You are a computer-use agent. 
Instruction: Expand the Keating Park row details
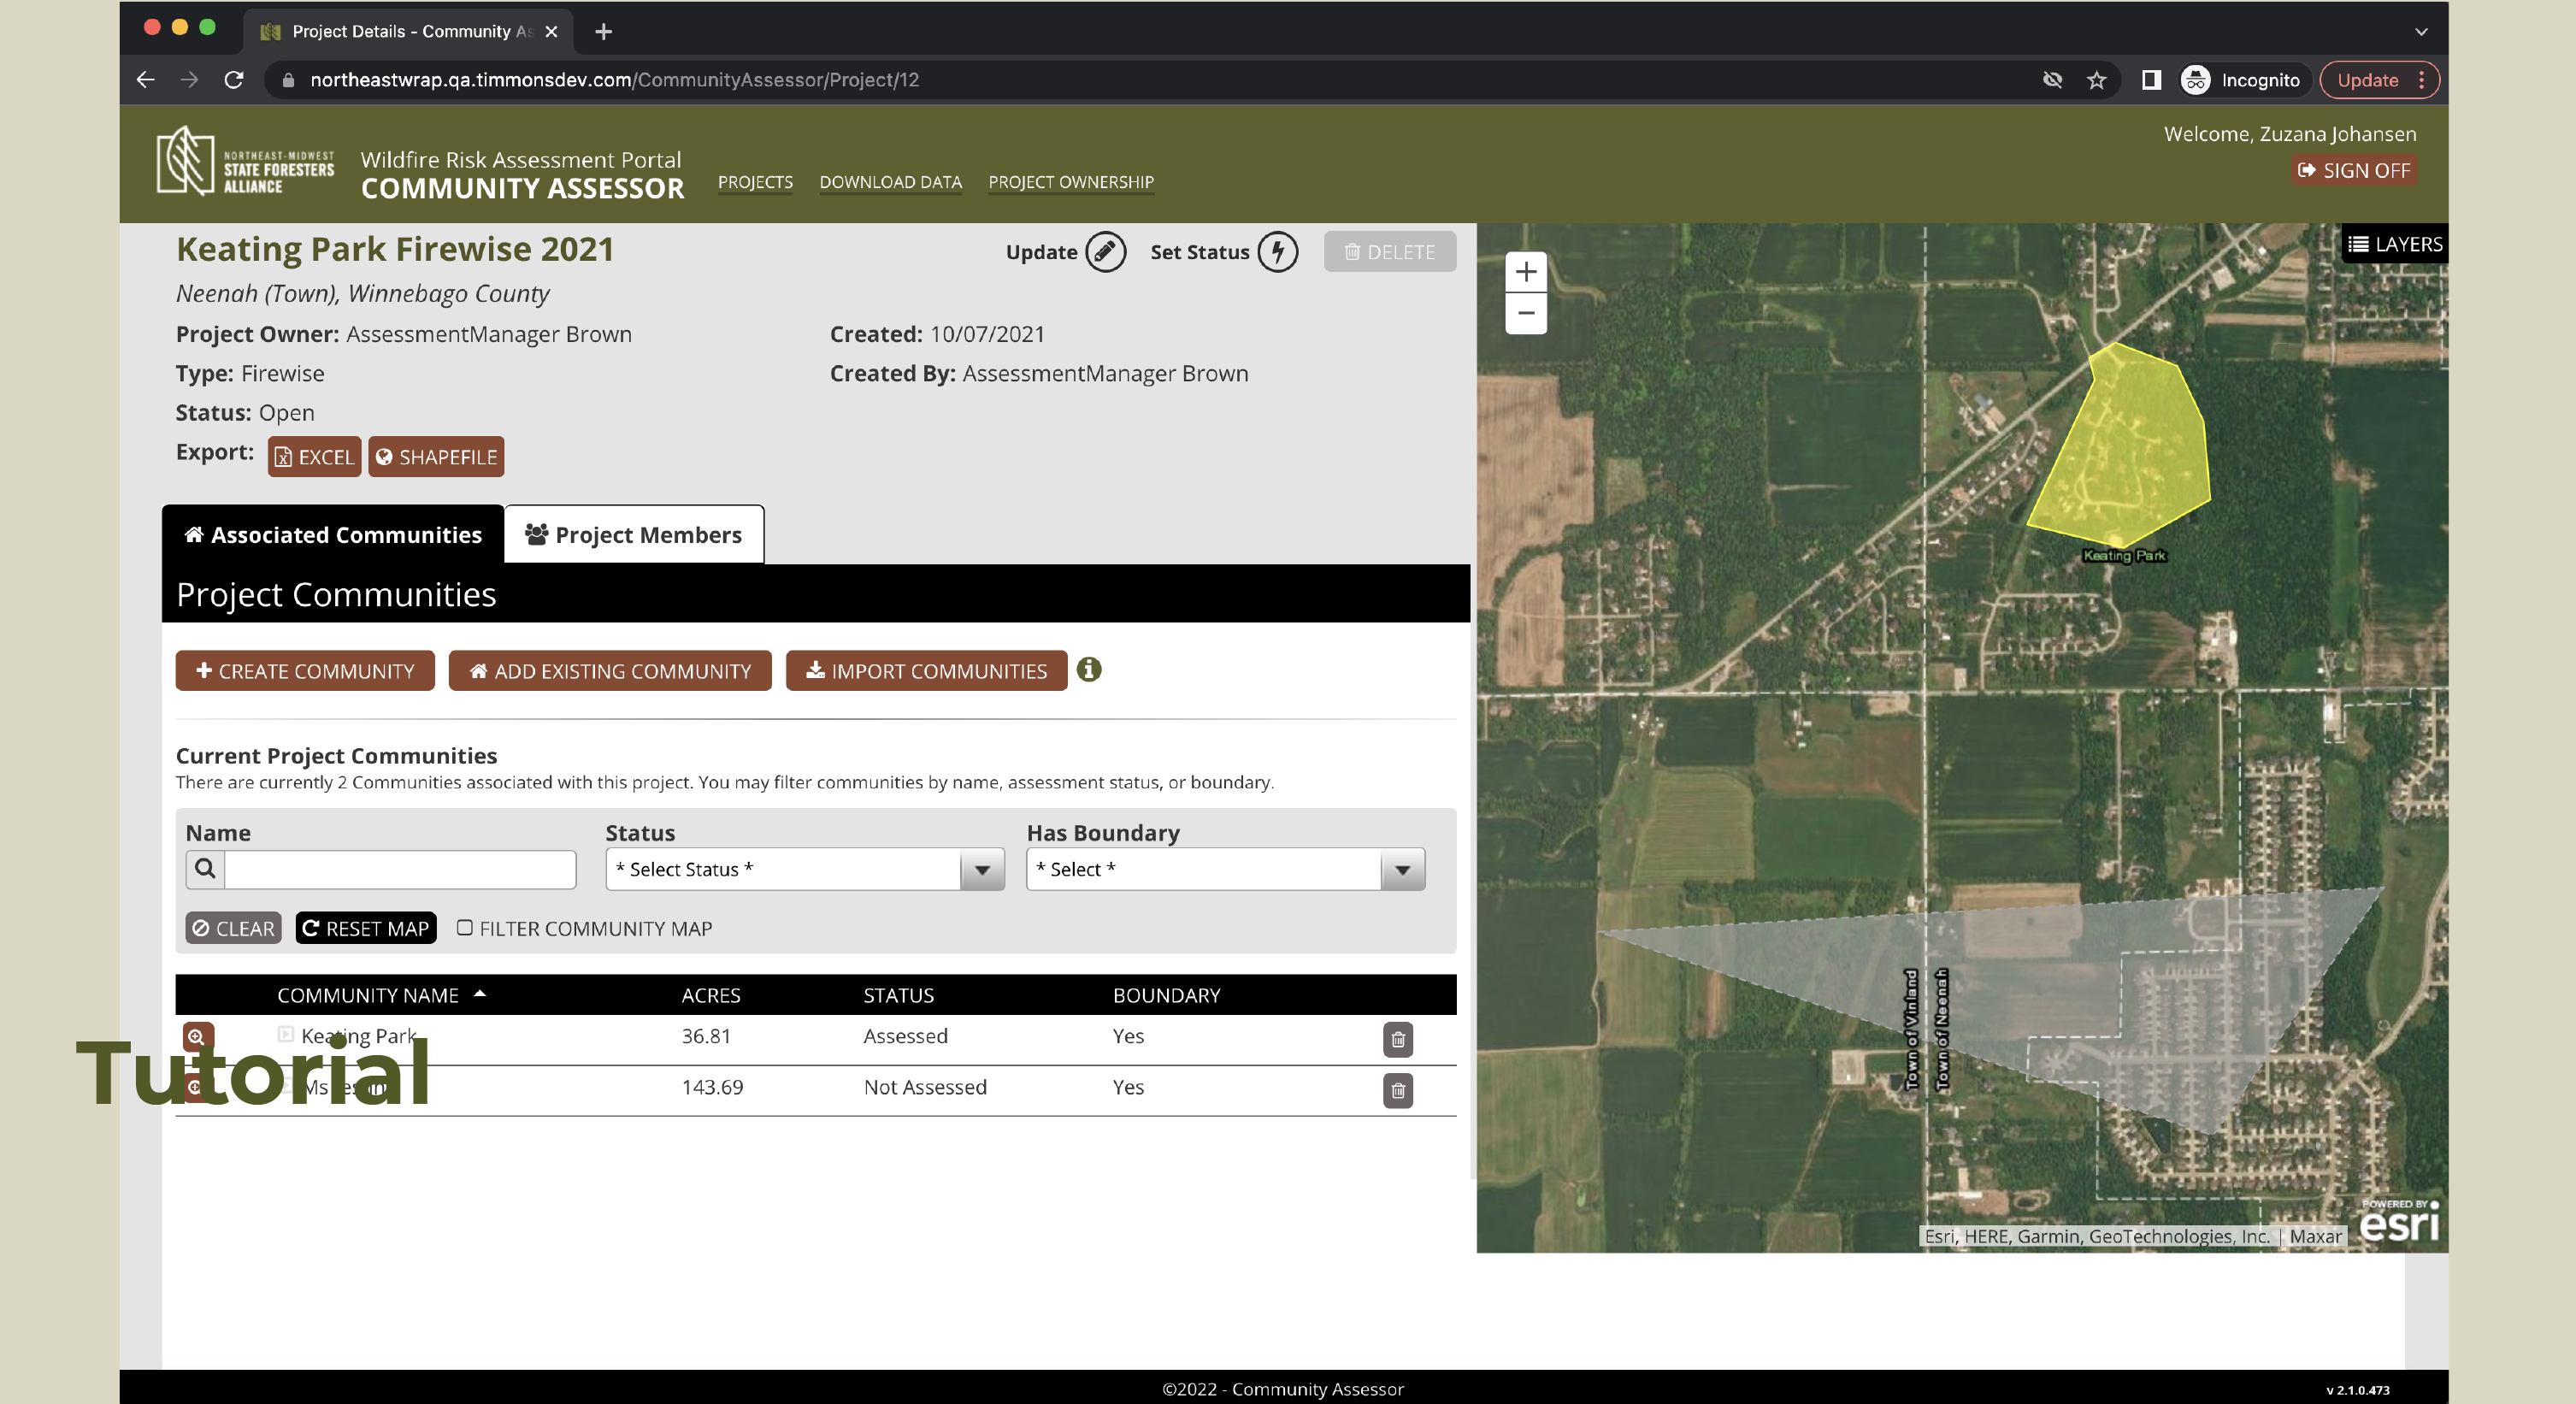tap(286, 1035)
